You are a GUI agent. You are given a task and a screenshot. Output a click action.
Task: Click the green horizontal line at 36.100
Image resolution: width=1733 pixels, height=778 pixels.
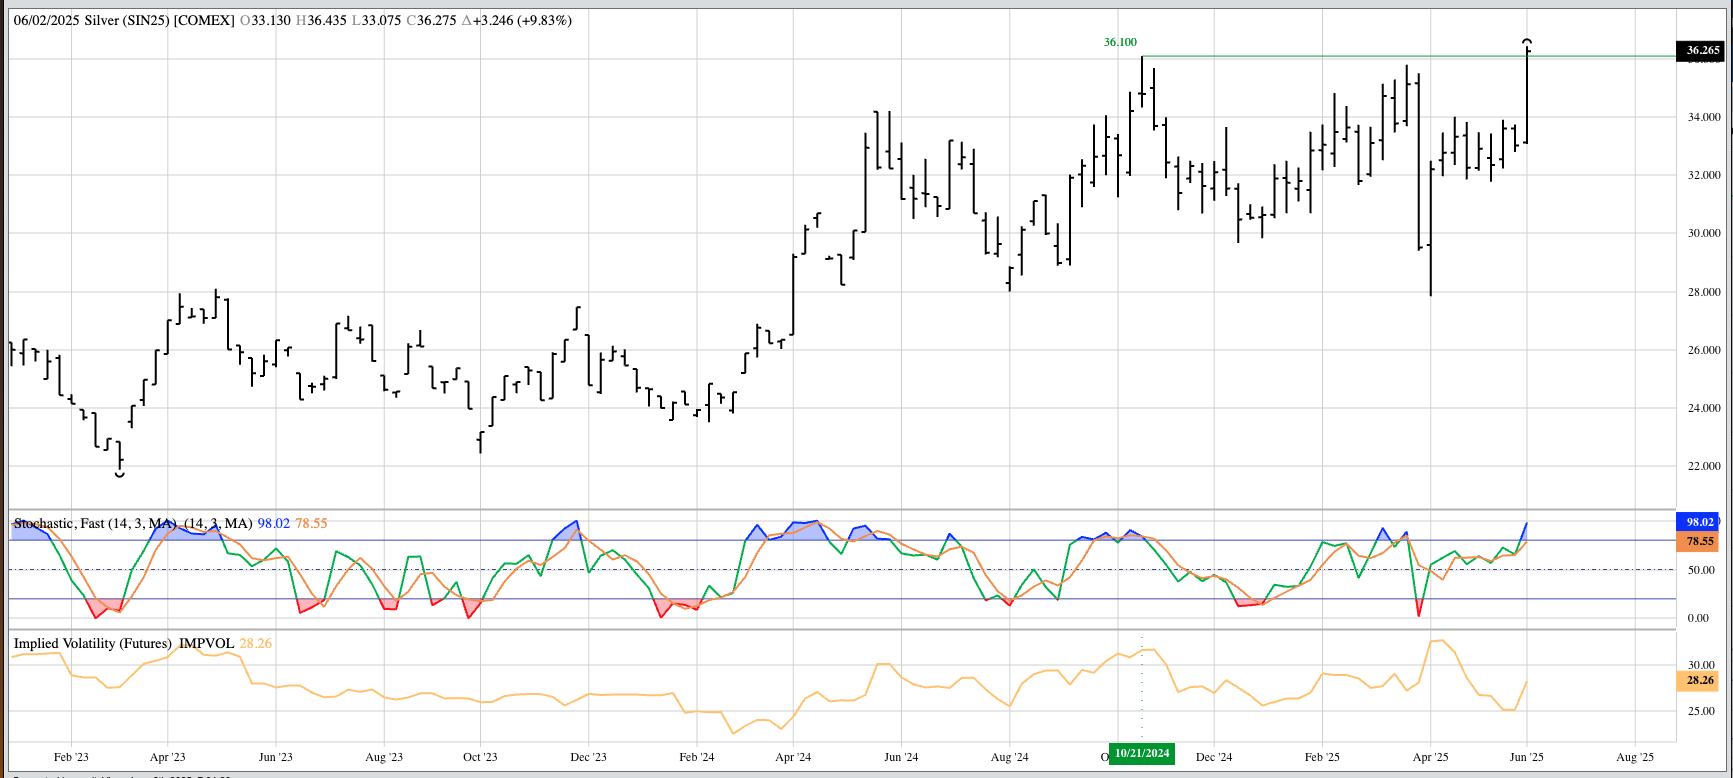click(1400, 56)
